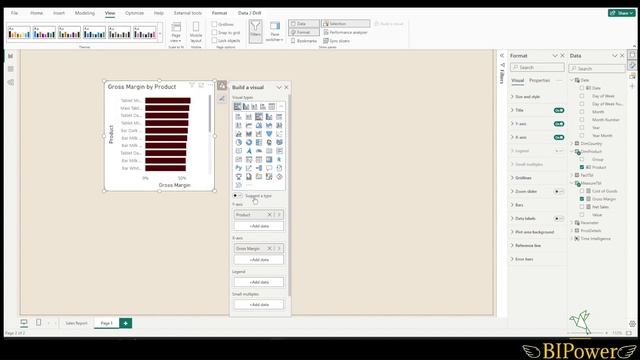Add a new report page
Viewport: 640px width, 360px height.
point(125,323)
